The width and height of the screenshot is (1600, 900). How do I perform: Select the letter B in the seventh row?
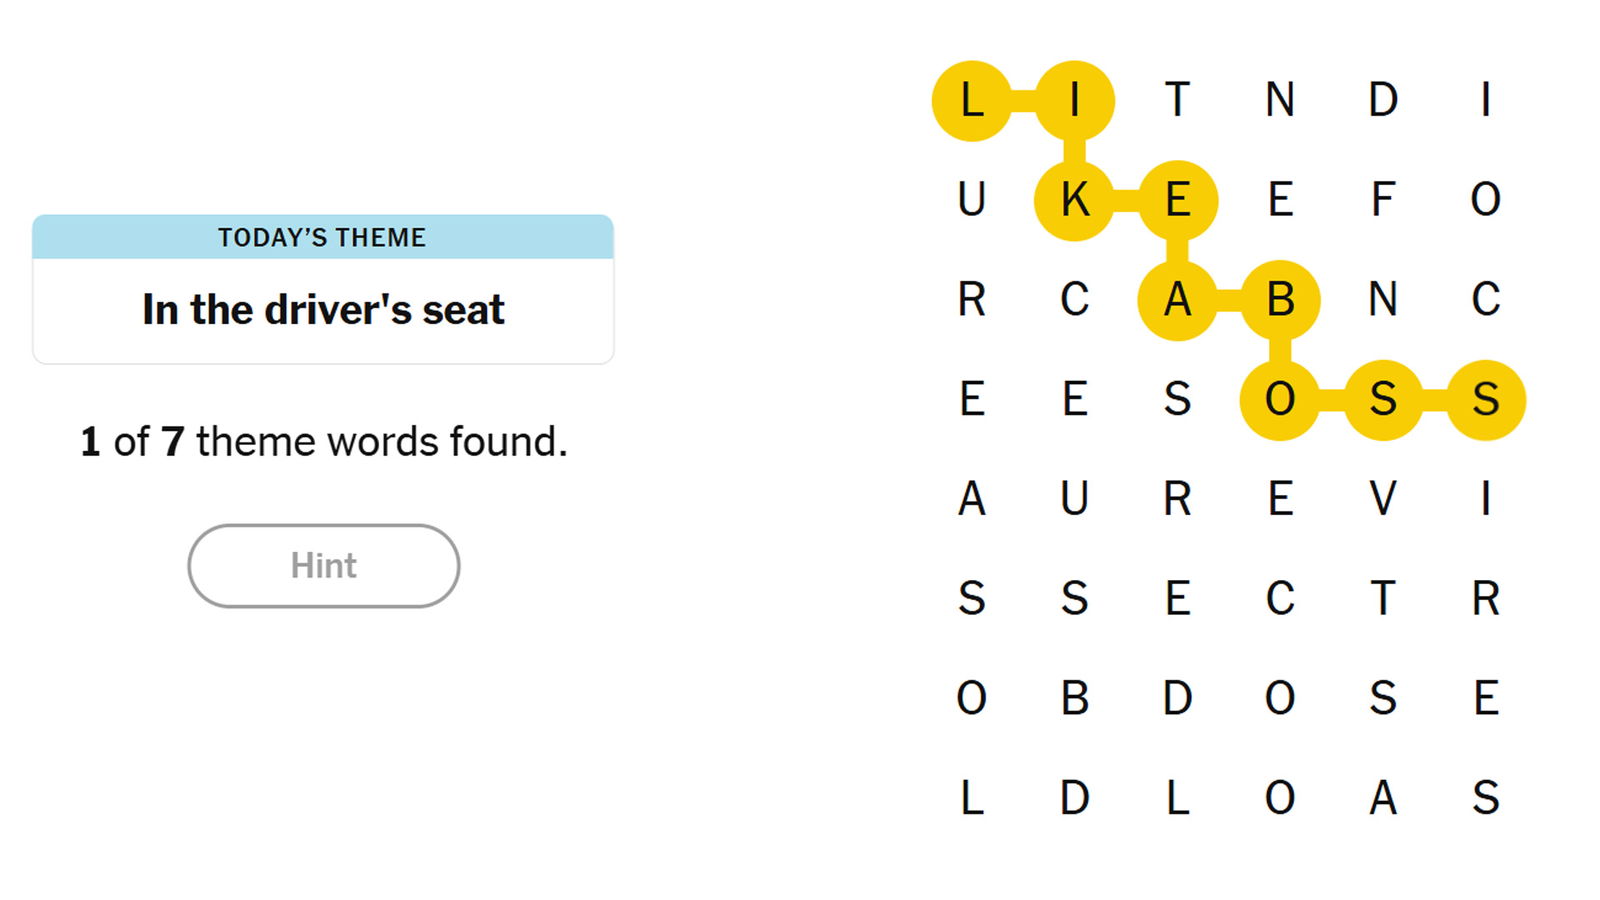coord(1075,698)
